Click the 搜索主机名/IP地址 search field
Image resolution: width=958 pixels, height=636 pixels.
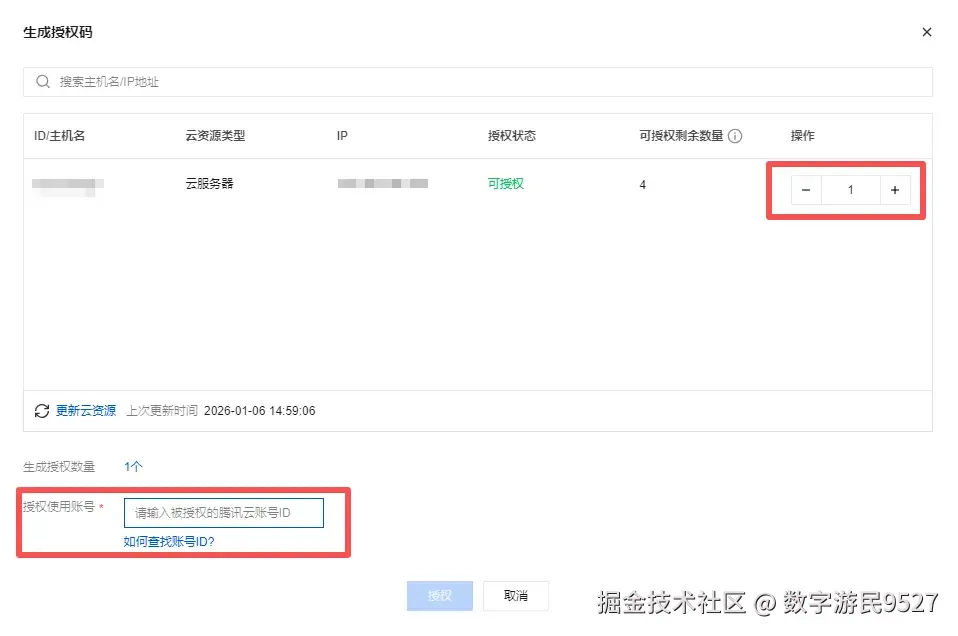pos(300,81)
